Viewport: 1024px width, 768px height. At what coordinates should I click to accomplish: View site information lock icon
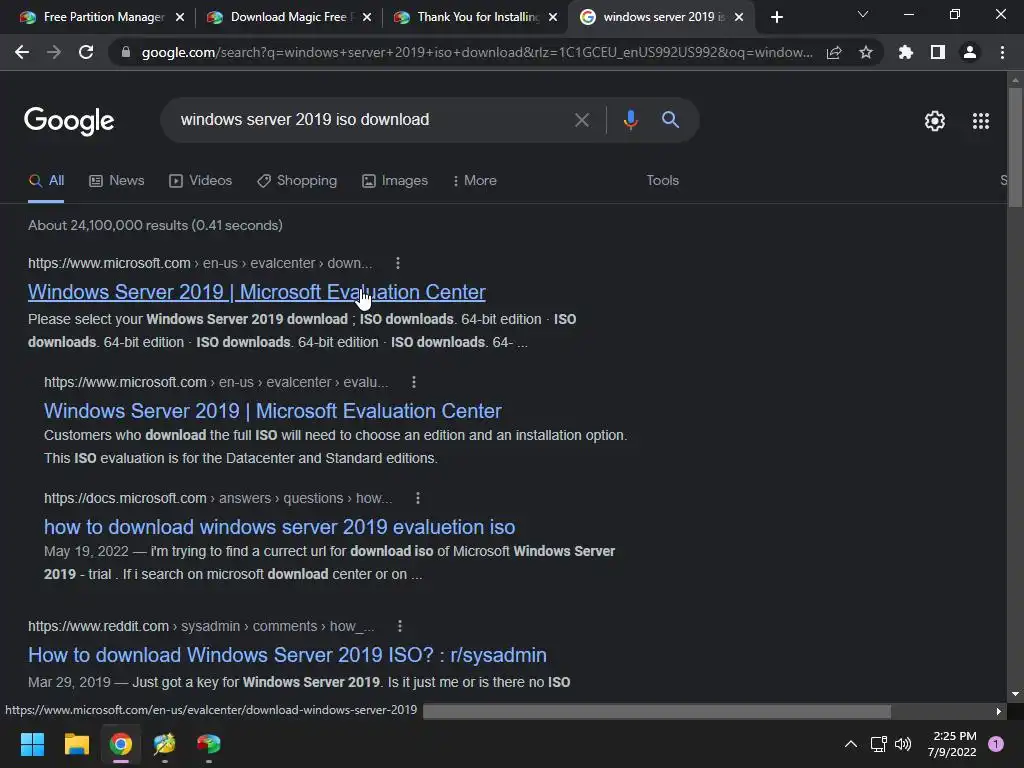(x=126, y=52)
